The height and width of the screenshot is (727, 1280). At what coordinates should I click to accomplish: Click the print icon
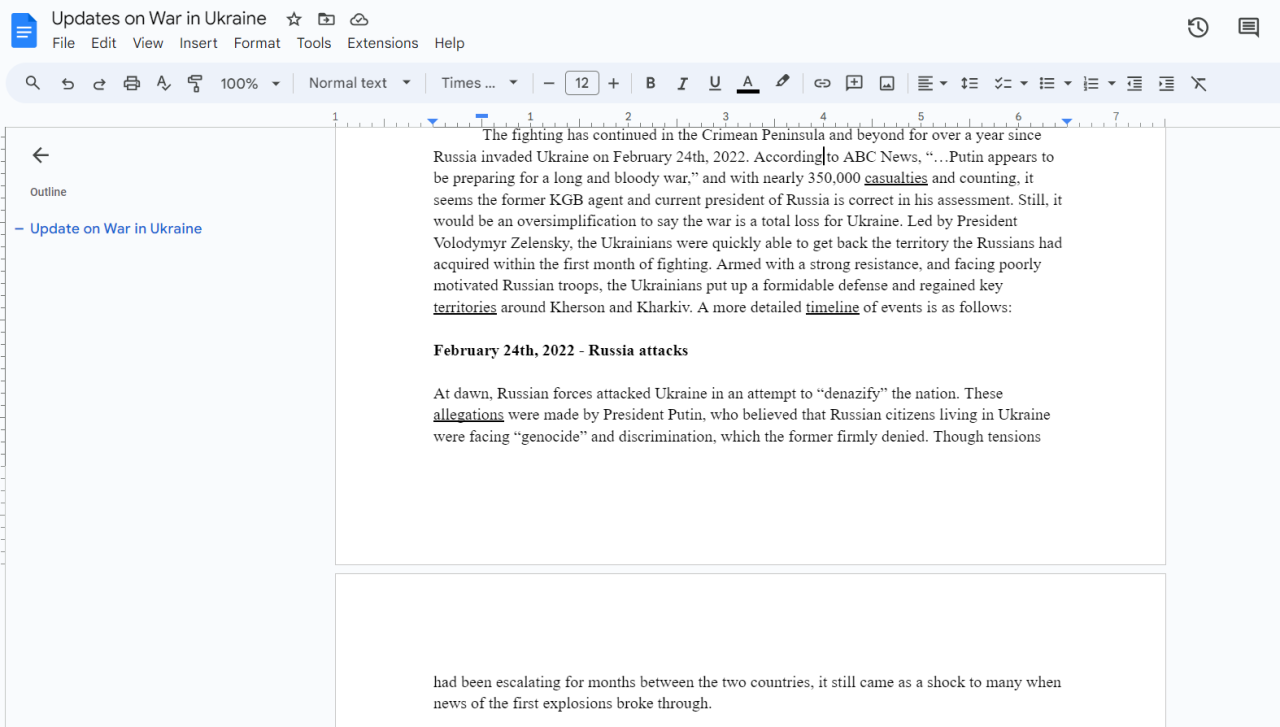tap(131, 84)
